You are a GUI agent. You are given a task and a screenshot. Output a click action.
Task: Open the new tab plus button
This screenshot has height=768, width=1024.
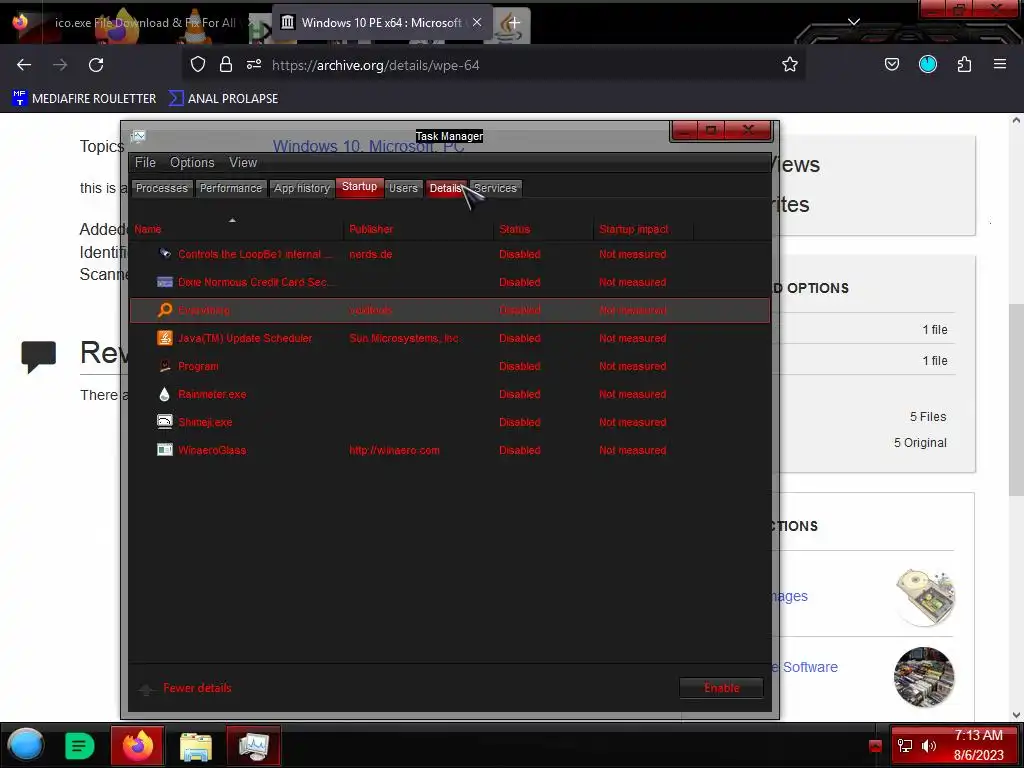(x=513, y=23)
